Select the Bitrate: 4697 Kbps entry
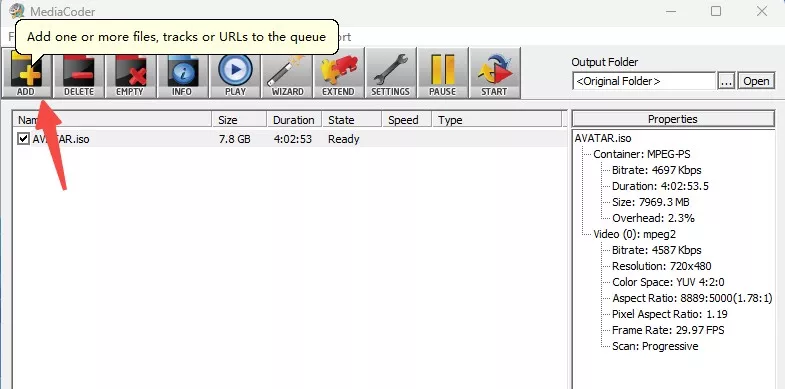 pyautogui.click(x=656, y=170)
